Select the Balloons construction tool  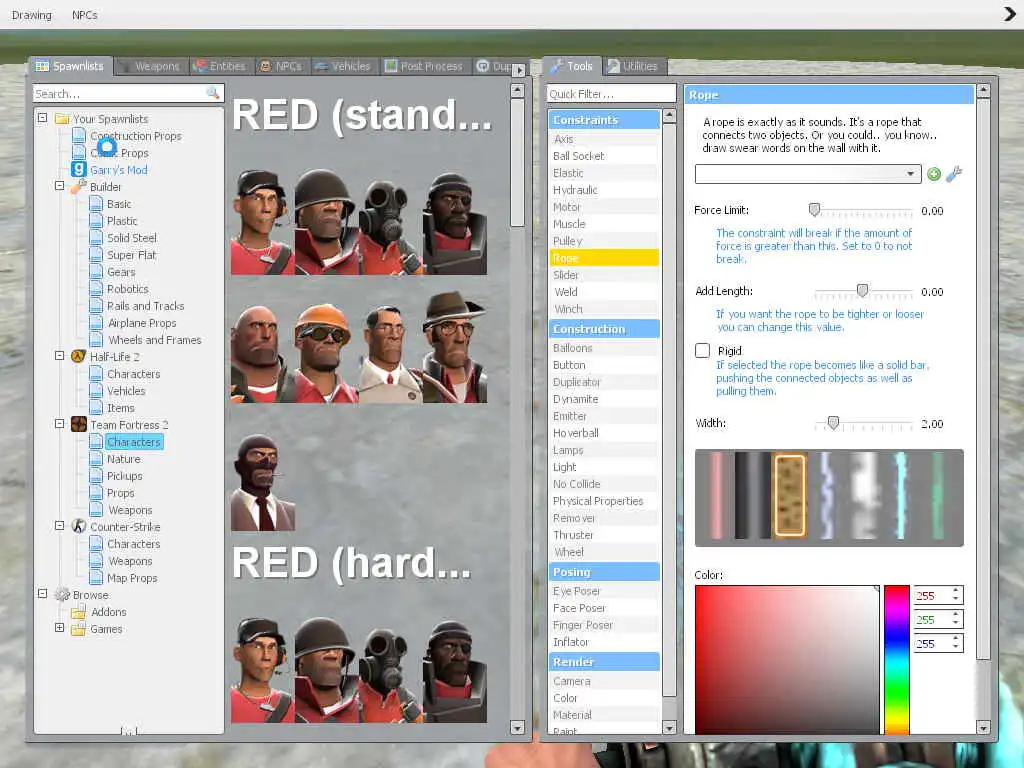pyautogui.click(x=604, y=348)
